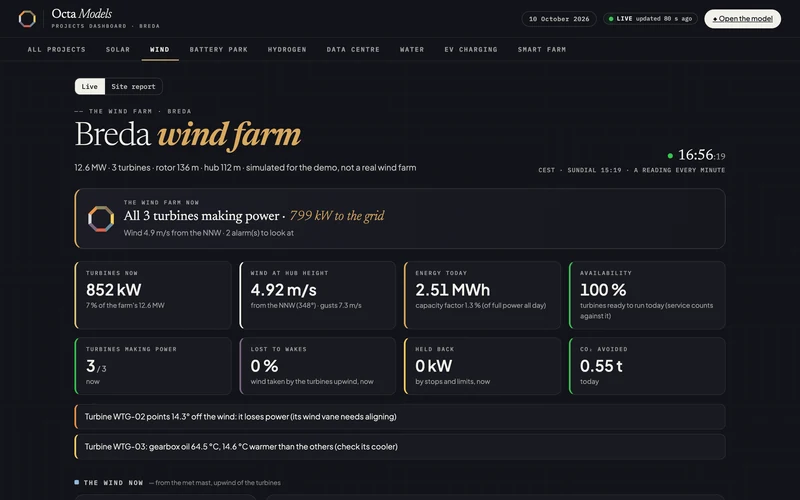Screen dimensions: 800x500
Task: Open the WTG-03 gearbox oil alarm
Action: coord(400,447)
